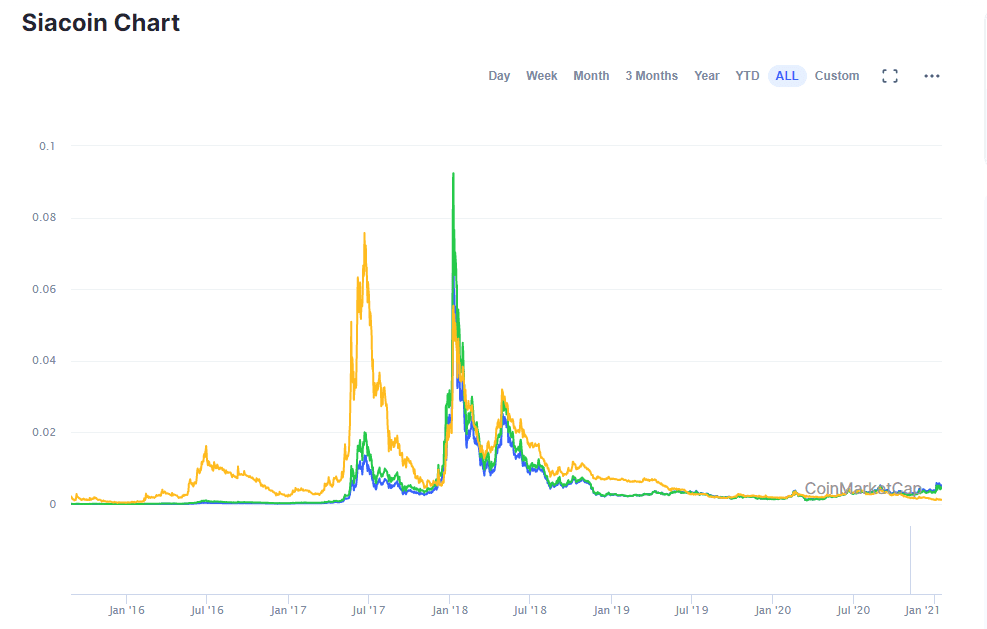Click the vertical marker in the range navigator
Viewport: 987px width, 629px height.
910,560
